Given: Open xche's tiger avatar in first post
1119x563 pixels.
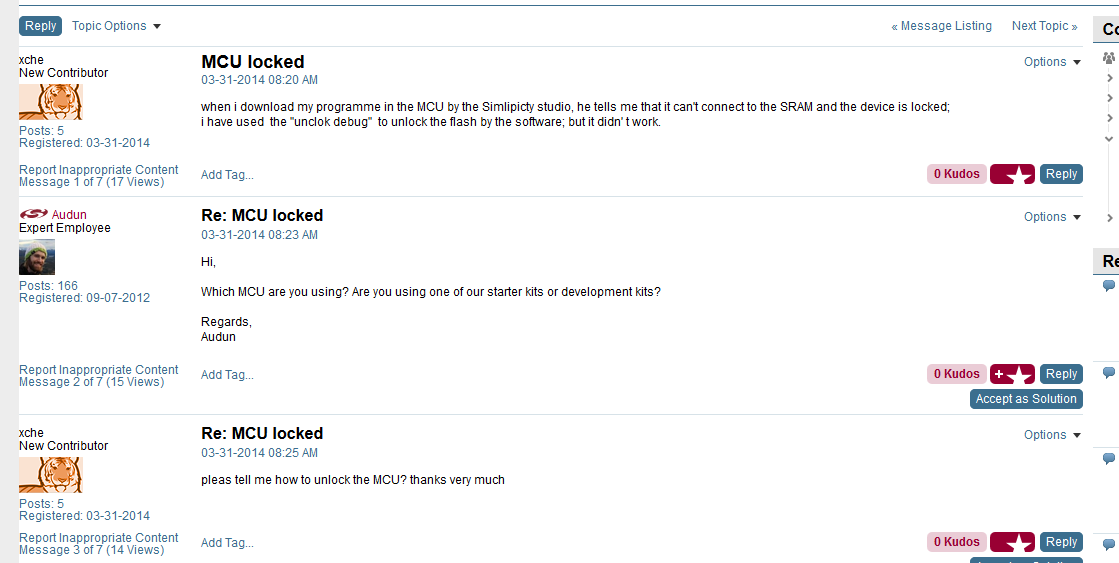Looking at the screenshot, I should coord(50,102).
